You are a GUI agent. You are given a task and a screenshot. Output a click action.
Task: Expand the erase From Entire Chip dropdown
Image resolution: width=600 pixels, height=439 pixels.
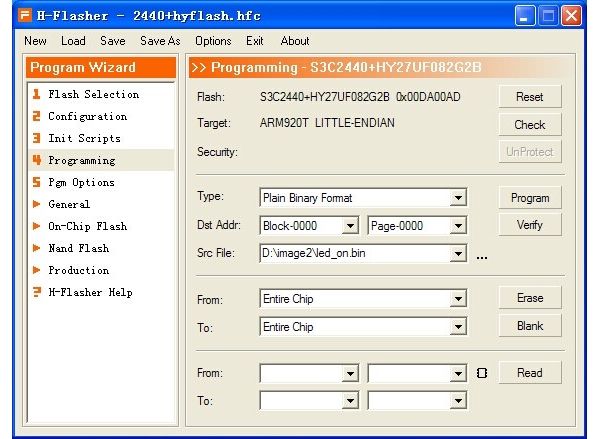[x=458, y=299]
